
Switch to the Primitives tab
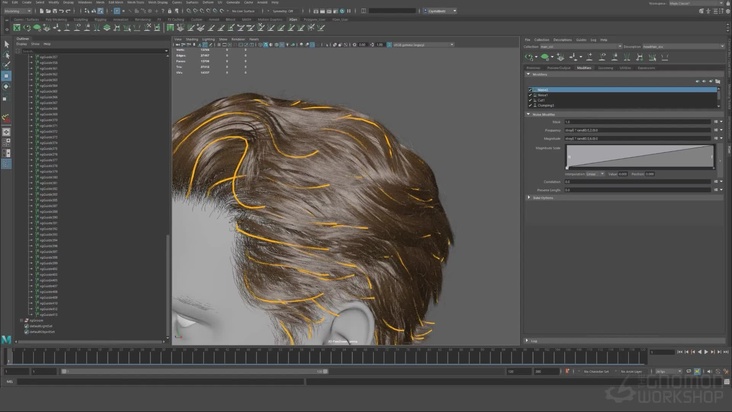533,68
